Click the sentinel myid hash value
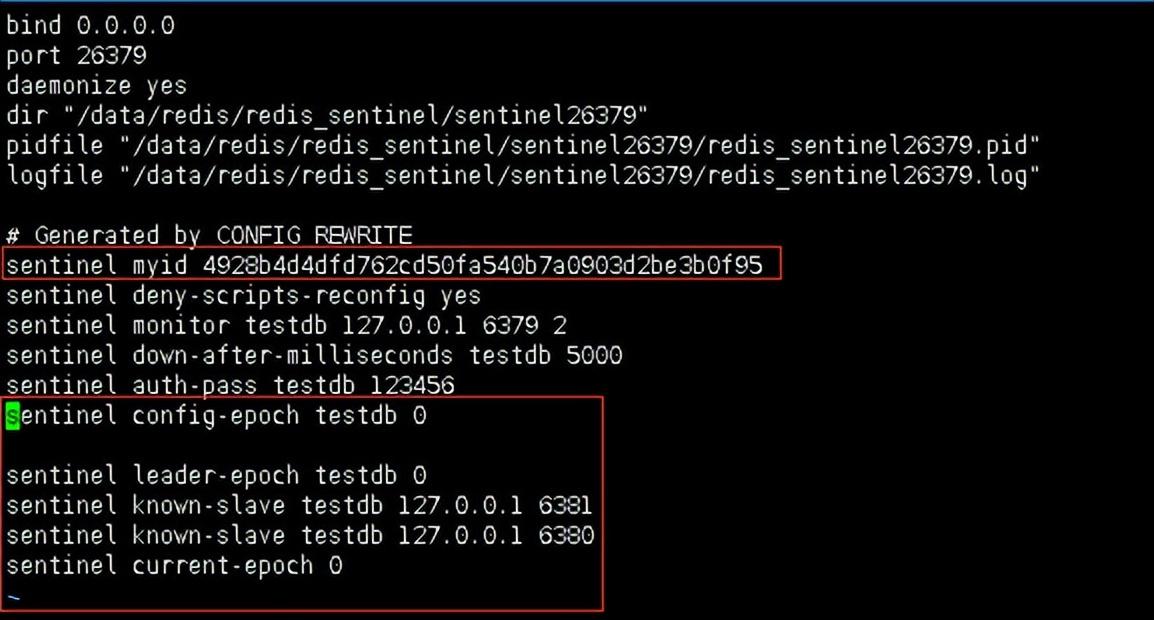The width and height of the screenshot is (1154, 620). (482, 265)
